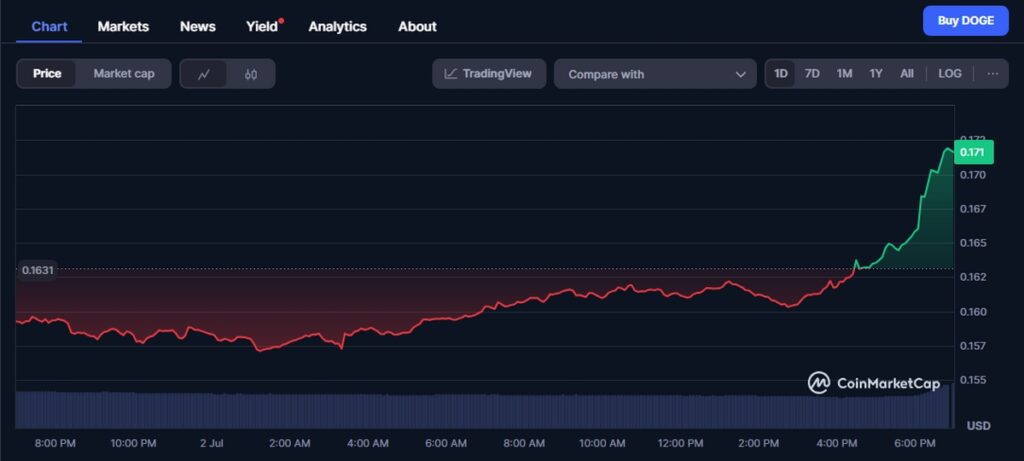Screen dimensions: 1024x461
Task: Click the 0.170 y-axis label
Action: (x=972, y=175)
